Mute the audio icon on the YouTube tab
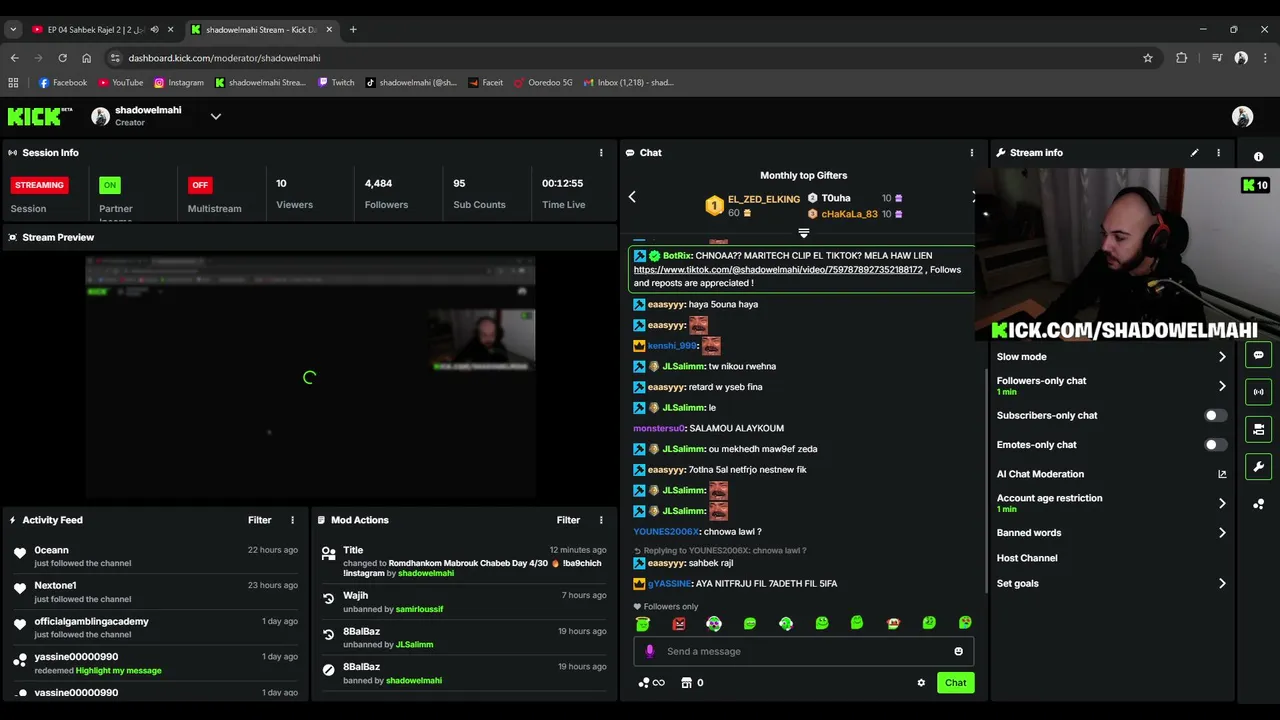 point(154,30)
